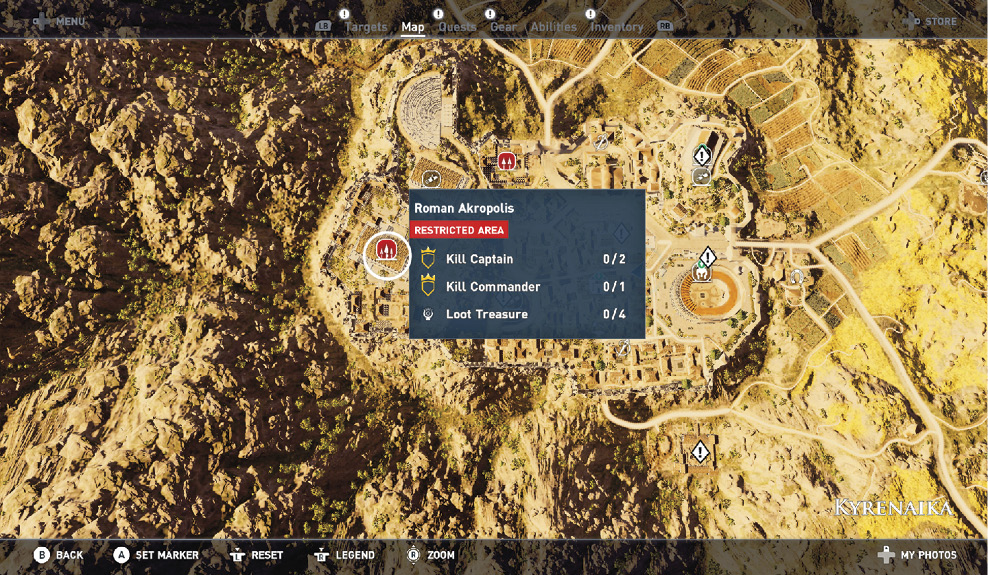Click the round bow-shaped icon below the tooltip
Image resolution: width=988 pixels, height=575 pixels.
[623, 348]
